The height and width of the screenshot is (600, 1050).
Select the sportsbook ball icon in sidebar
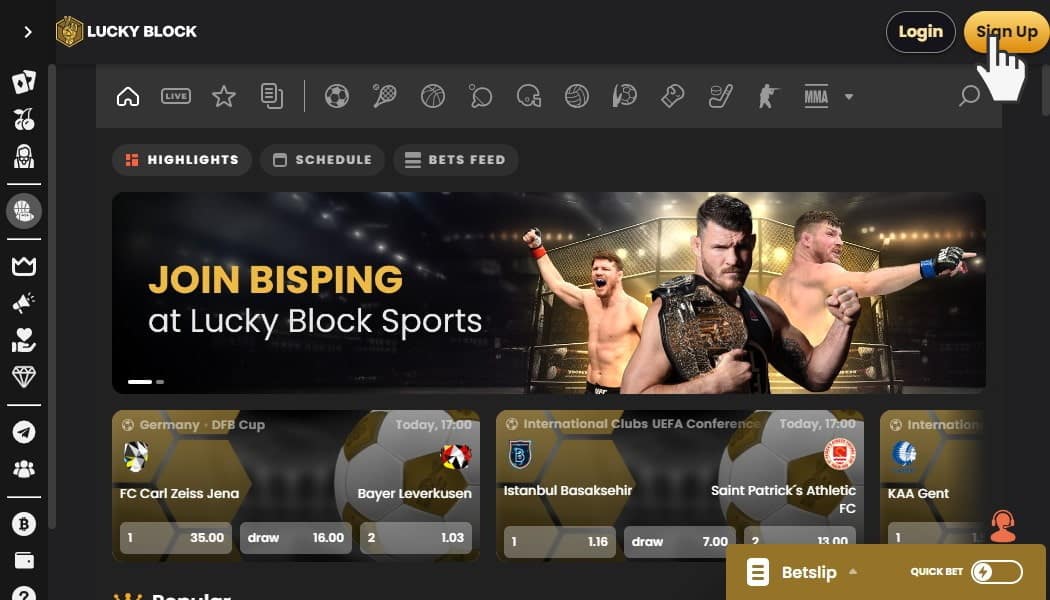(x=24, y=212)
